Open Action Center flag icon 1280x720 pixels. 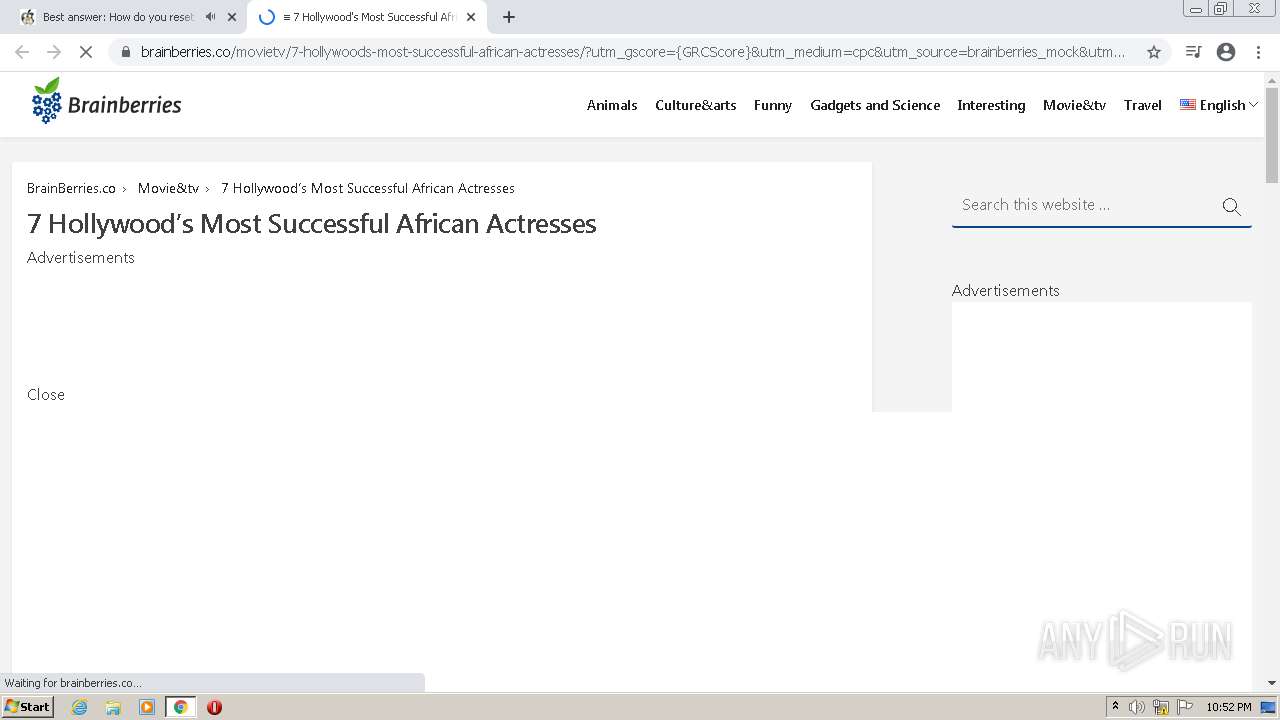pos(1185,707)
